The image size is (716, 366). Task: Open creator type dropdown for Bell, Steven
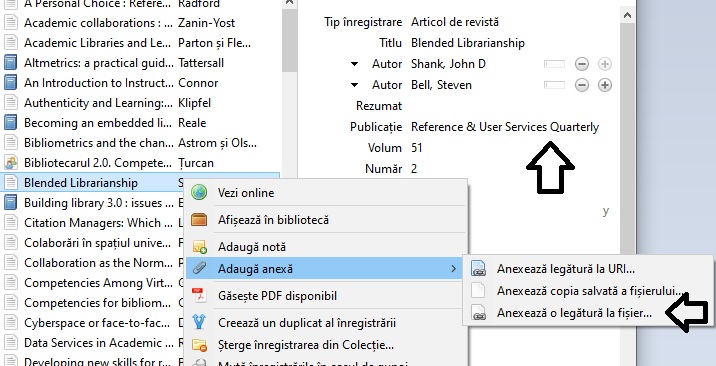pos(354,85)
